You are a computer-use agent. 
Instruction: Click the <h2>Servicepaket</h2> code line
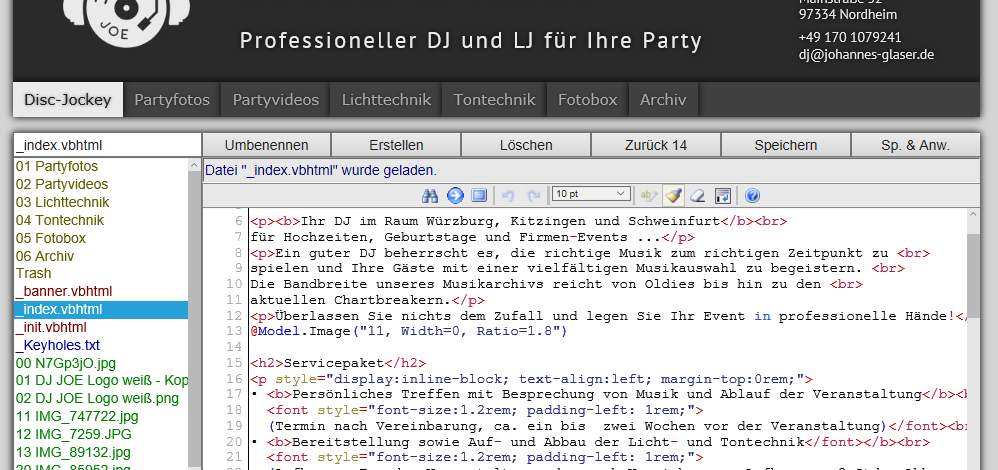[x=338, y=363]
